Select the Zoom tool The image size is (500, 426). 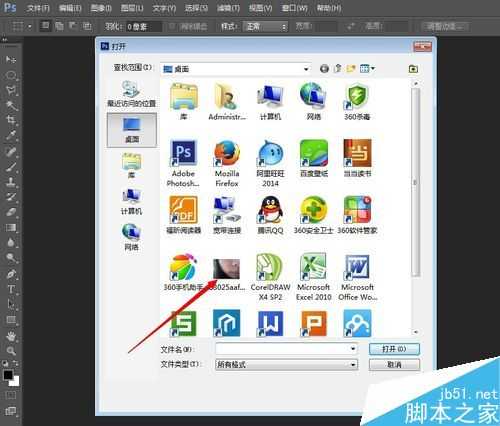click(11, 351)
